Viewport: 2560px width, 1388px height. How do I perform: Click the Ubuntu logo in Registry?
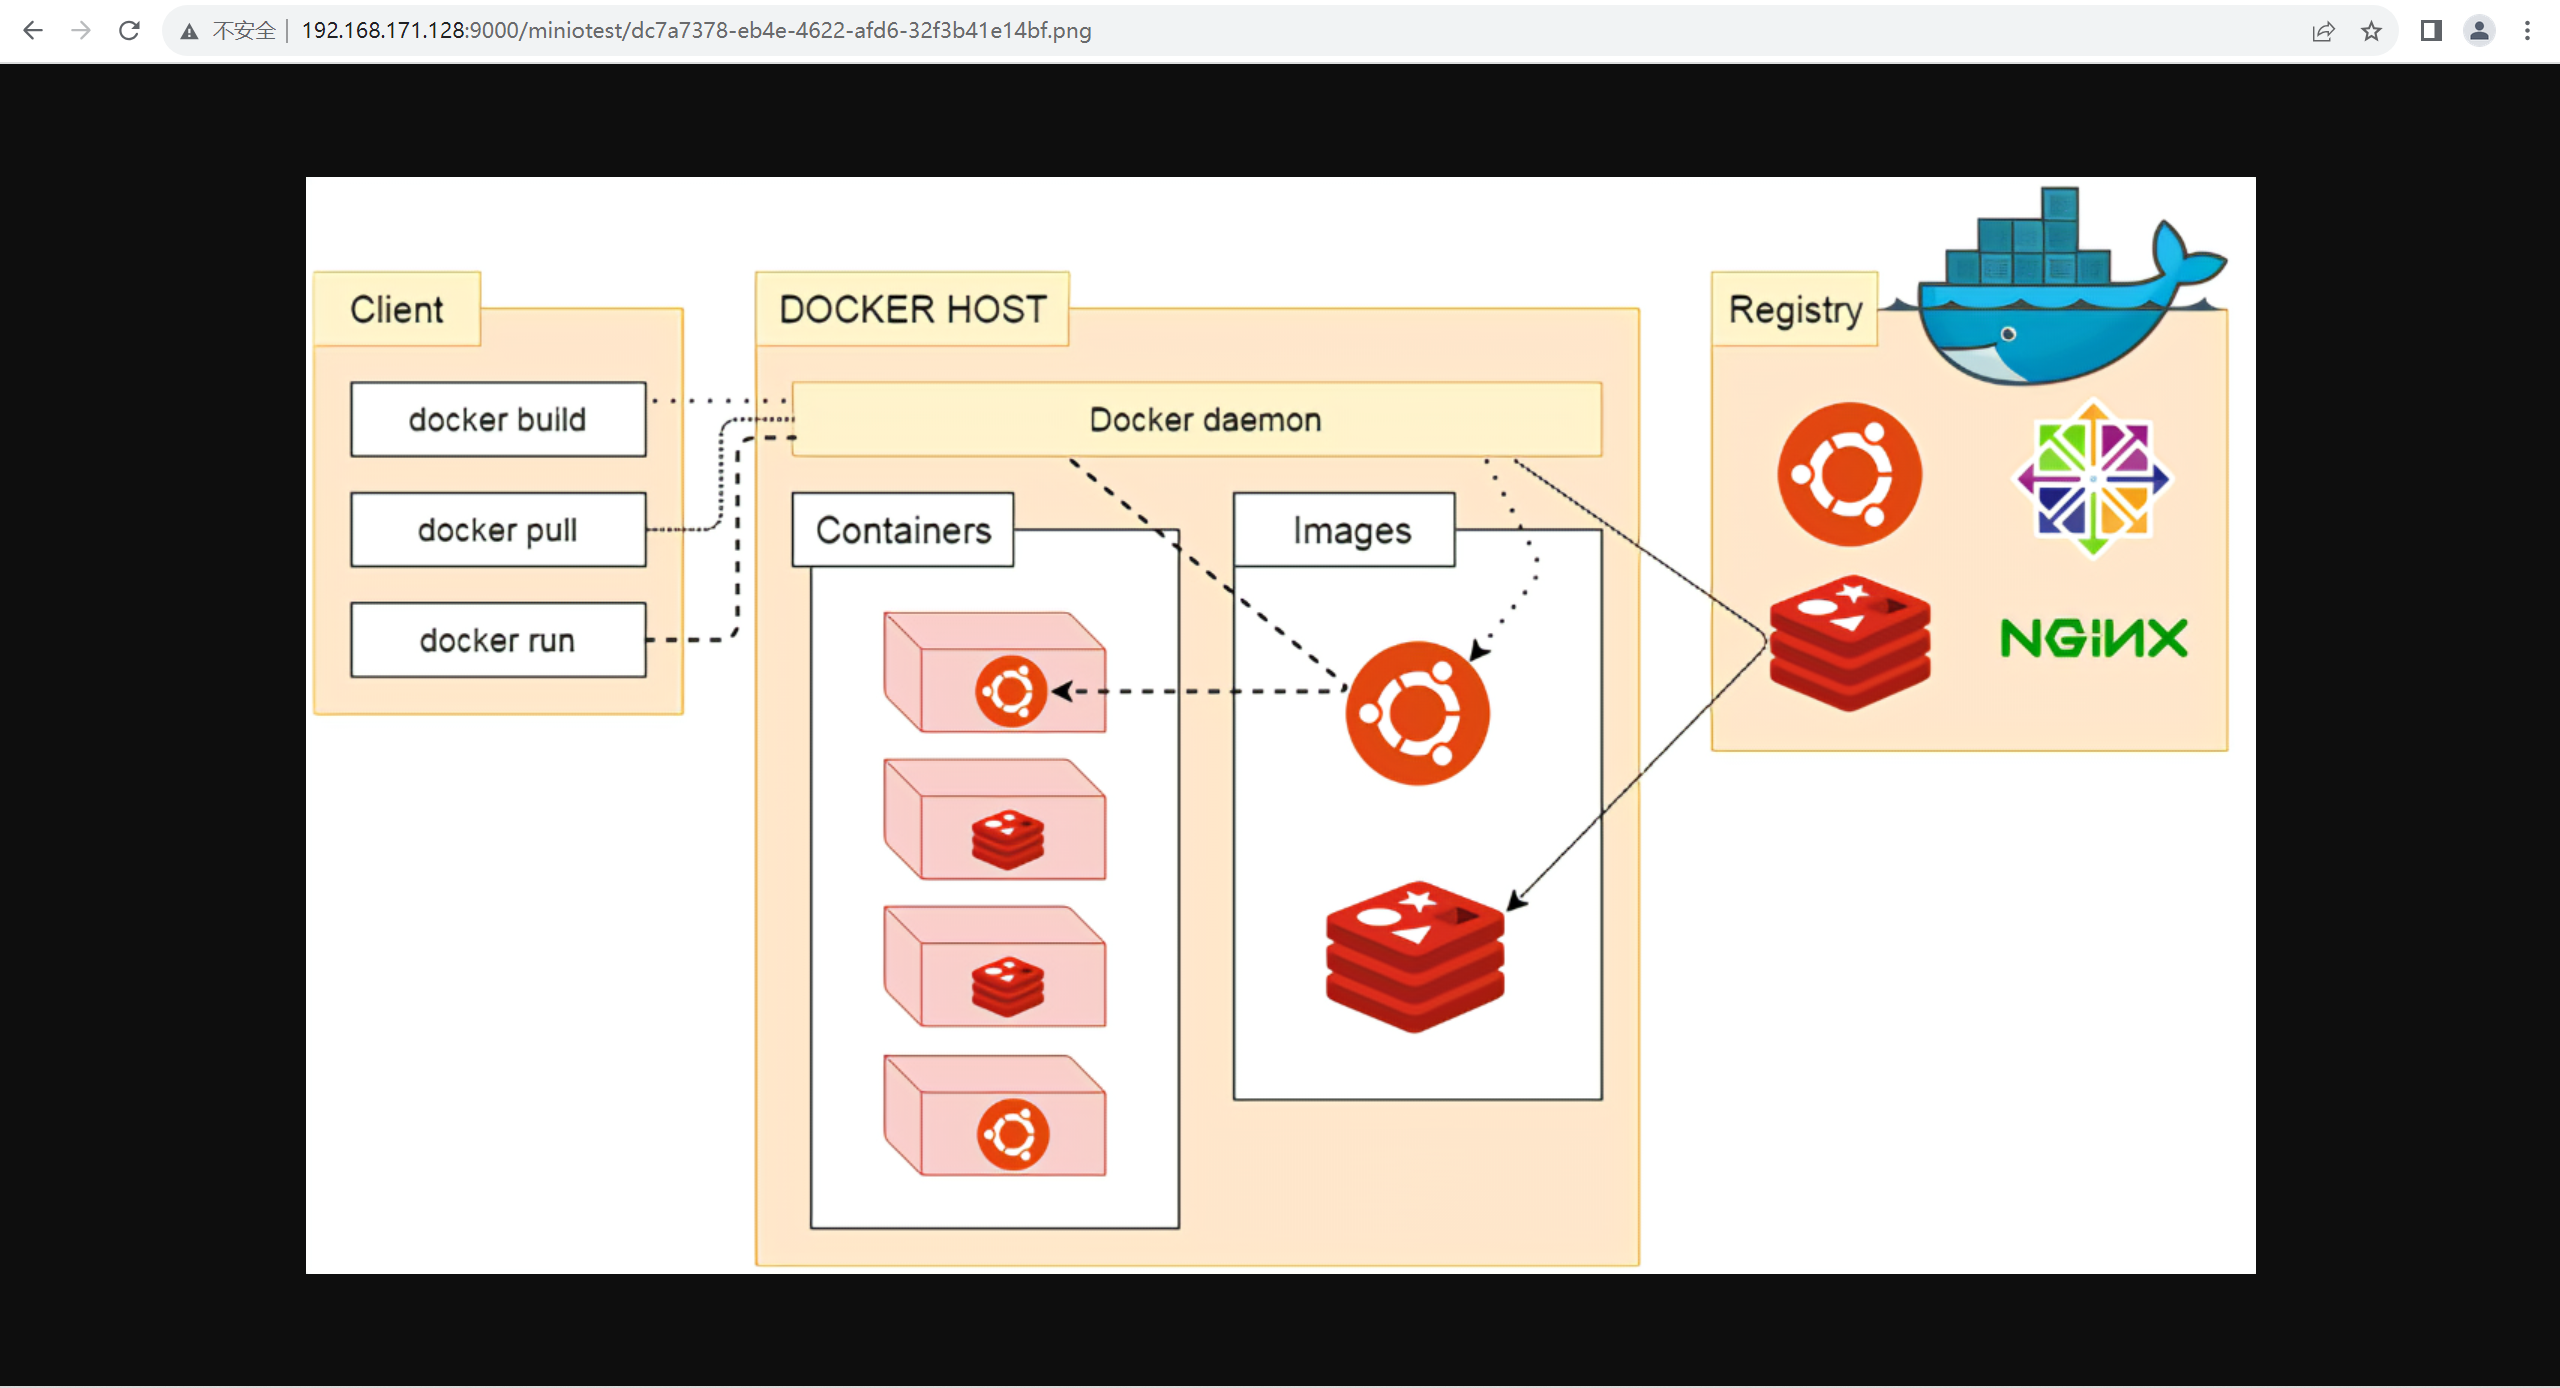point(1849,474)
